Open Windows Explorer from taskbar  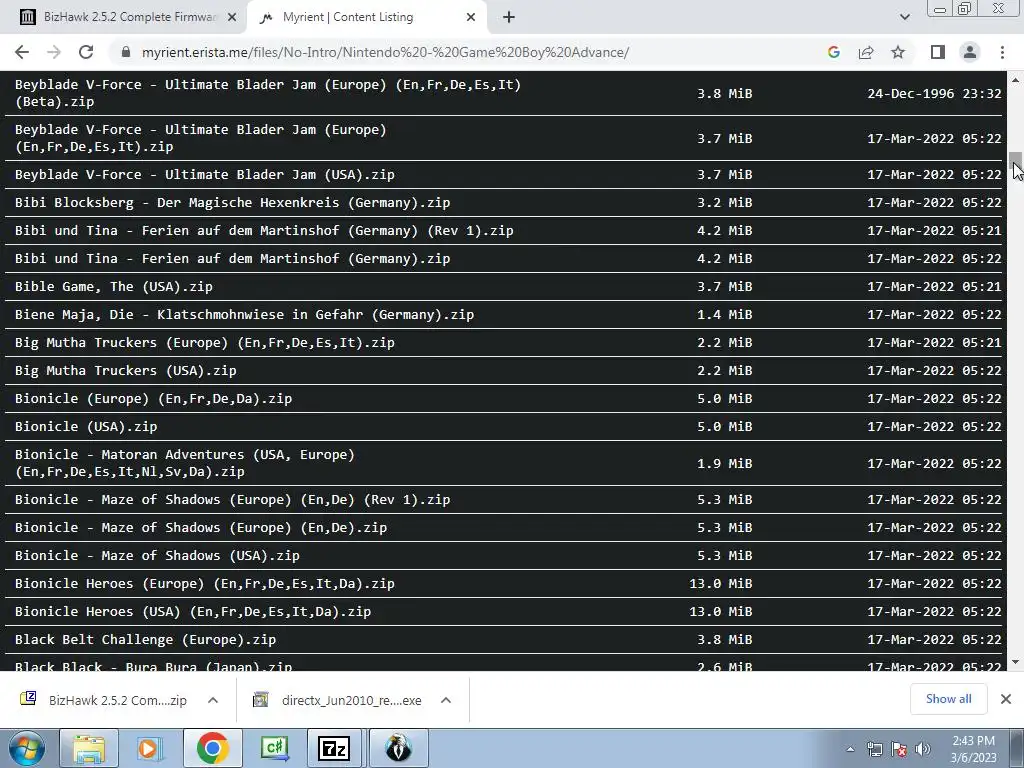[89, 748]
